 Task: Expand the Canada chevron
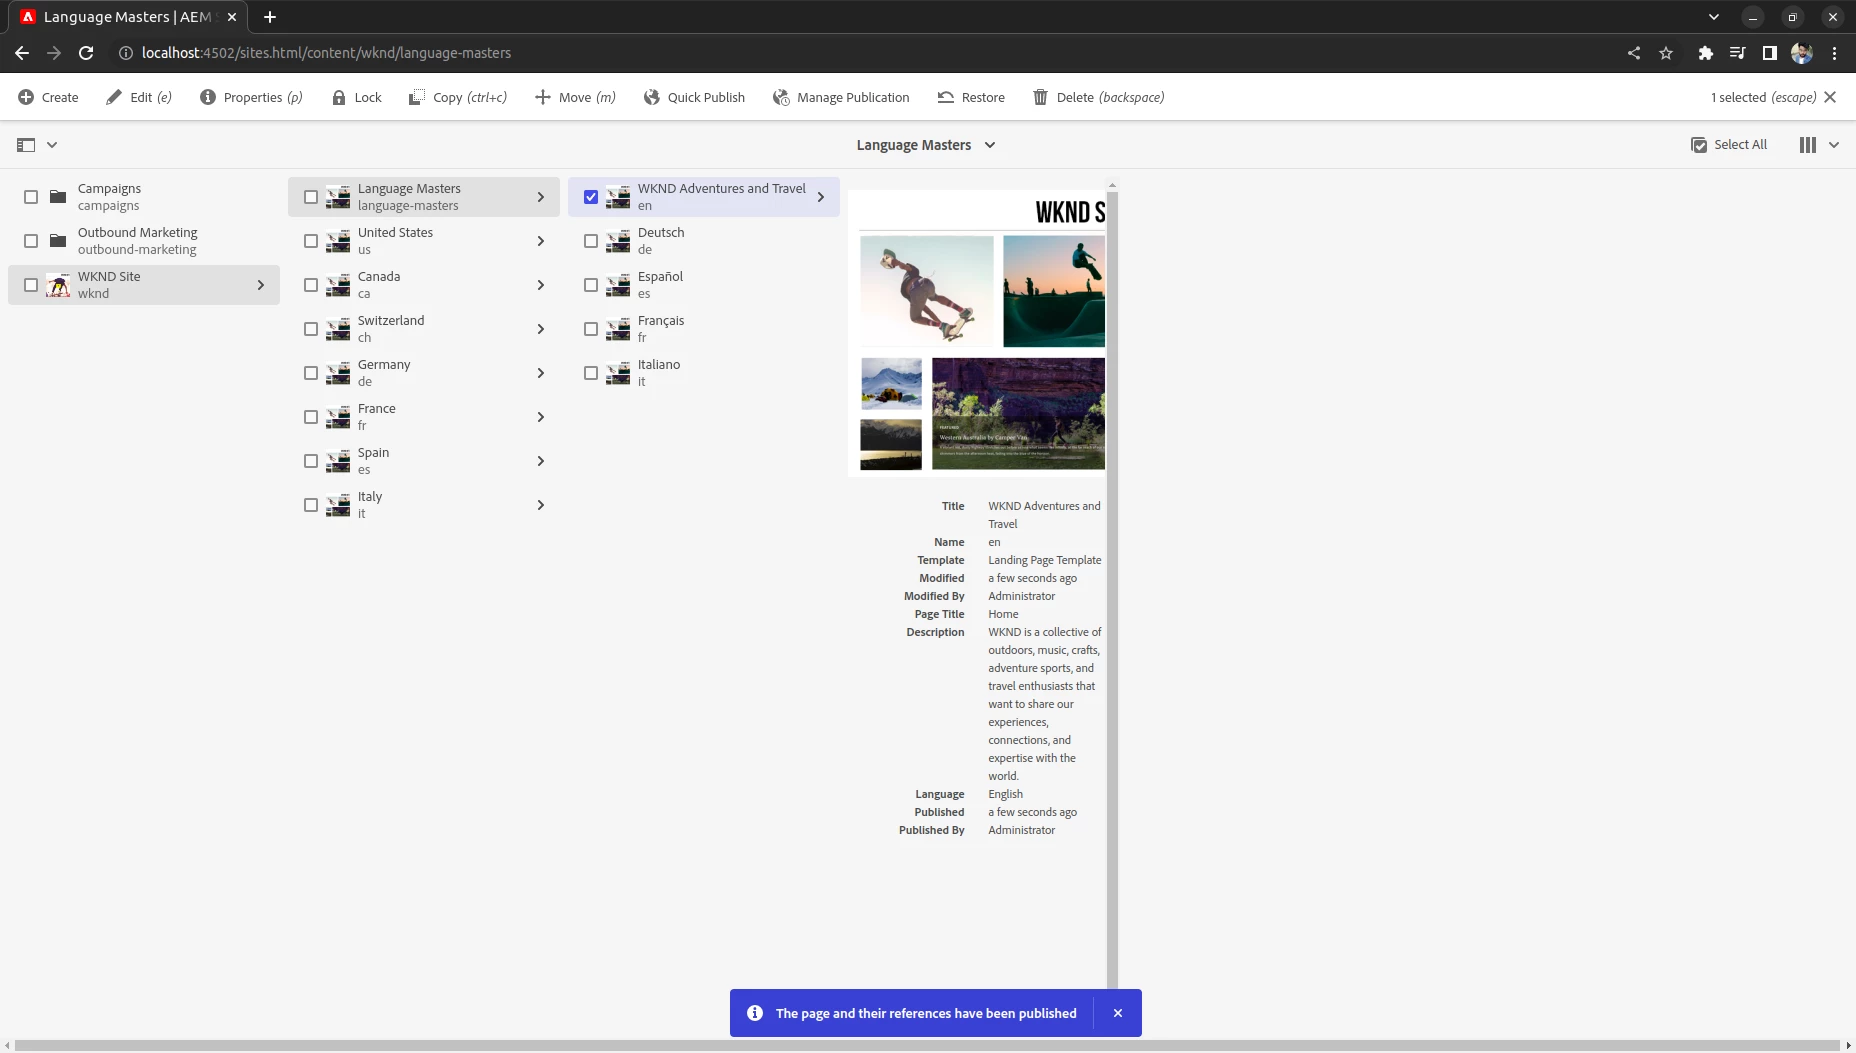tap(541, 285)
